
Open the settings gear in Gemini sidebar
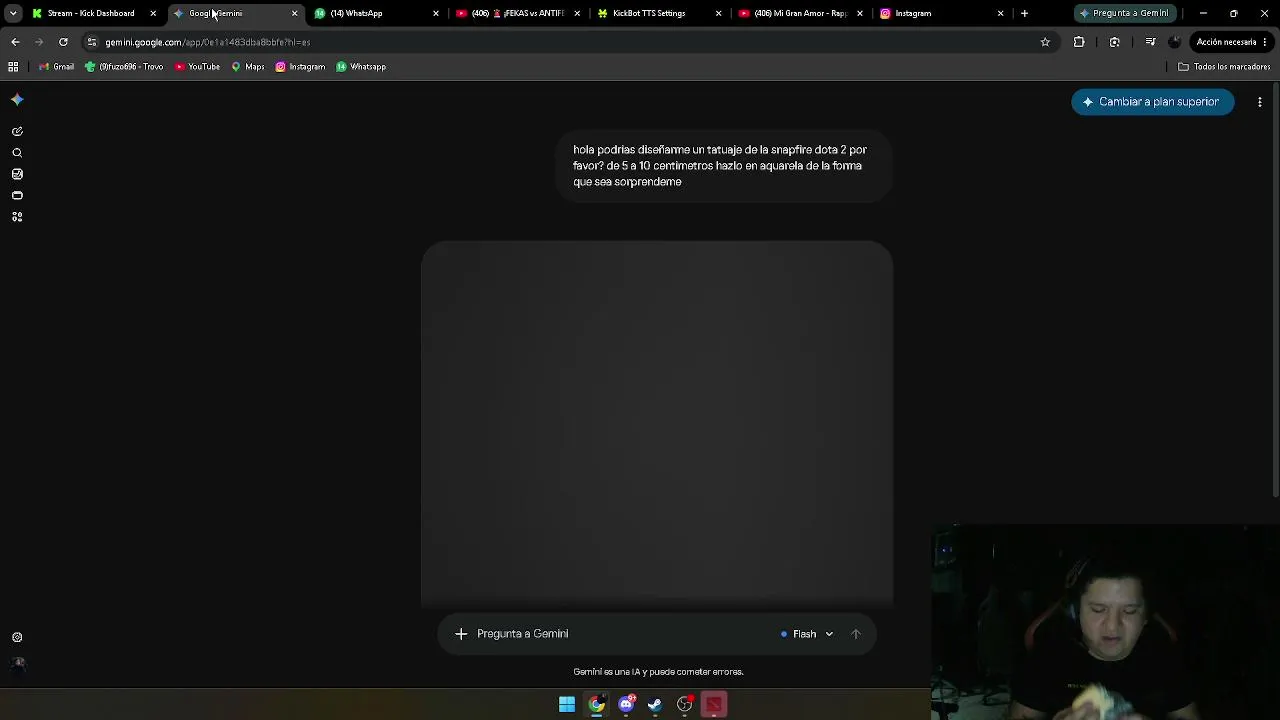(17, 637)
